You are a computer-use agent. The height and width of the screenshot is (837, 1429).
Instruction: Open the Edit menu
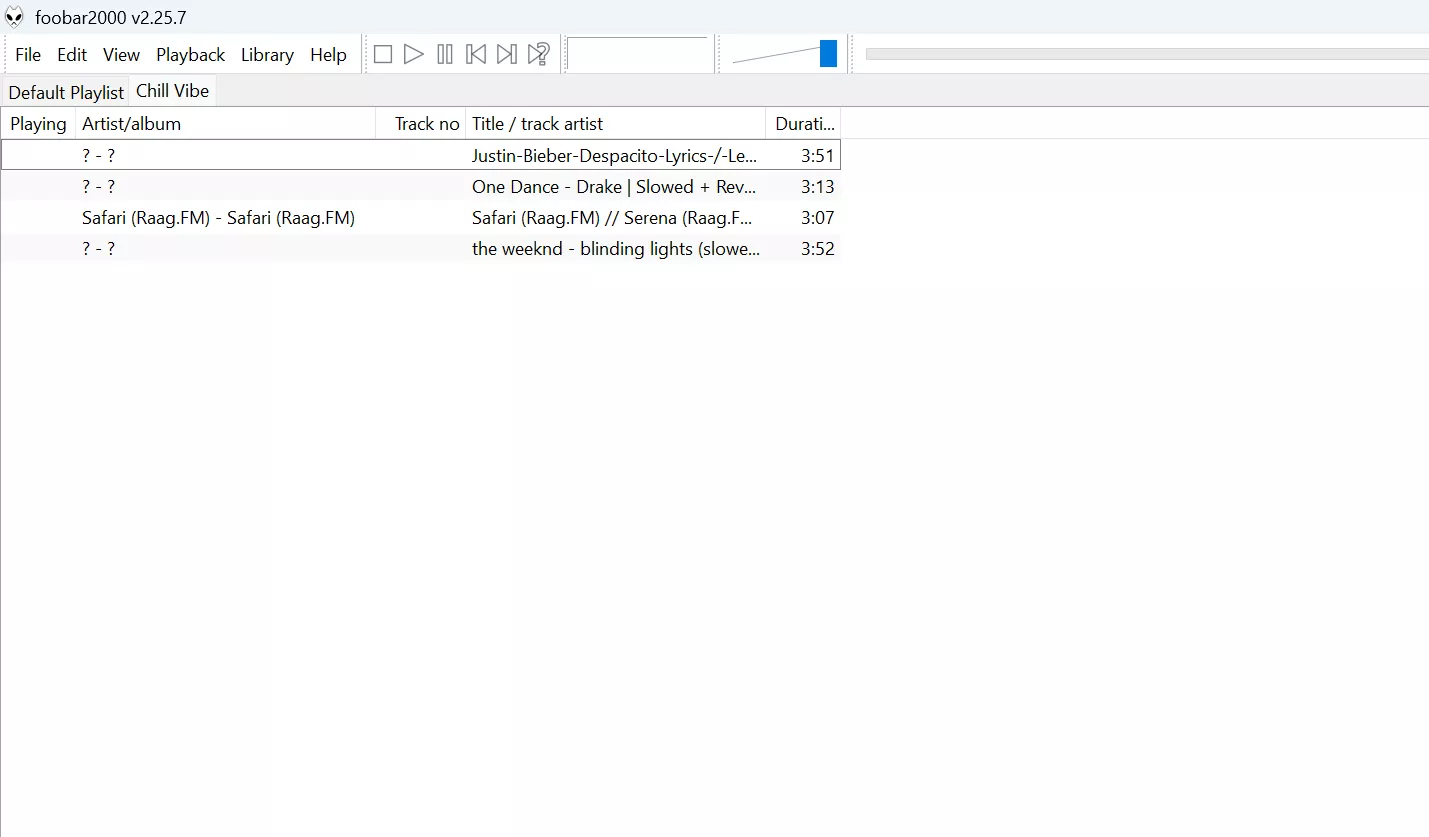point(71,55)
